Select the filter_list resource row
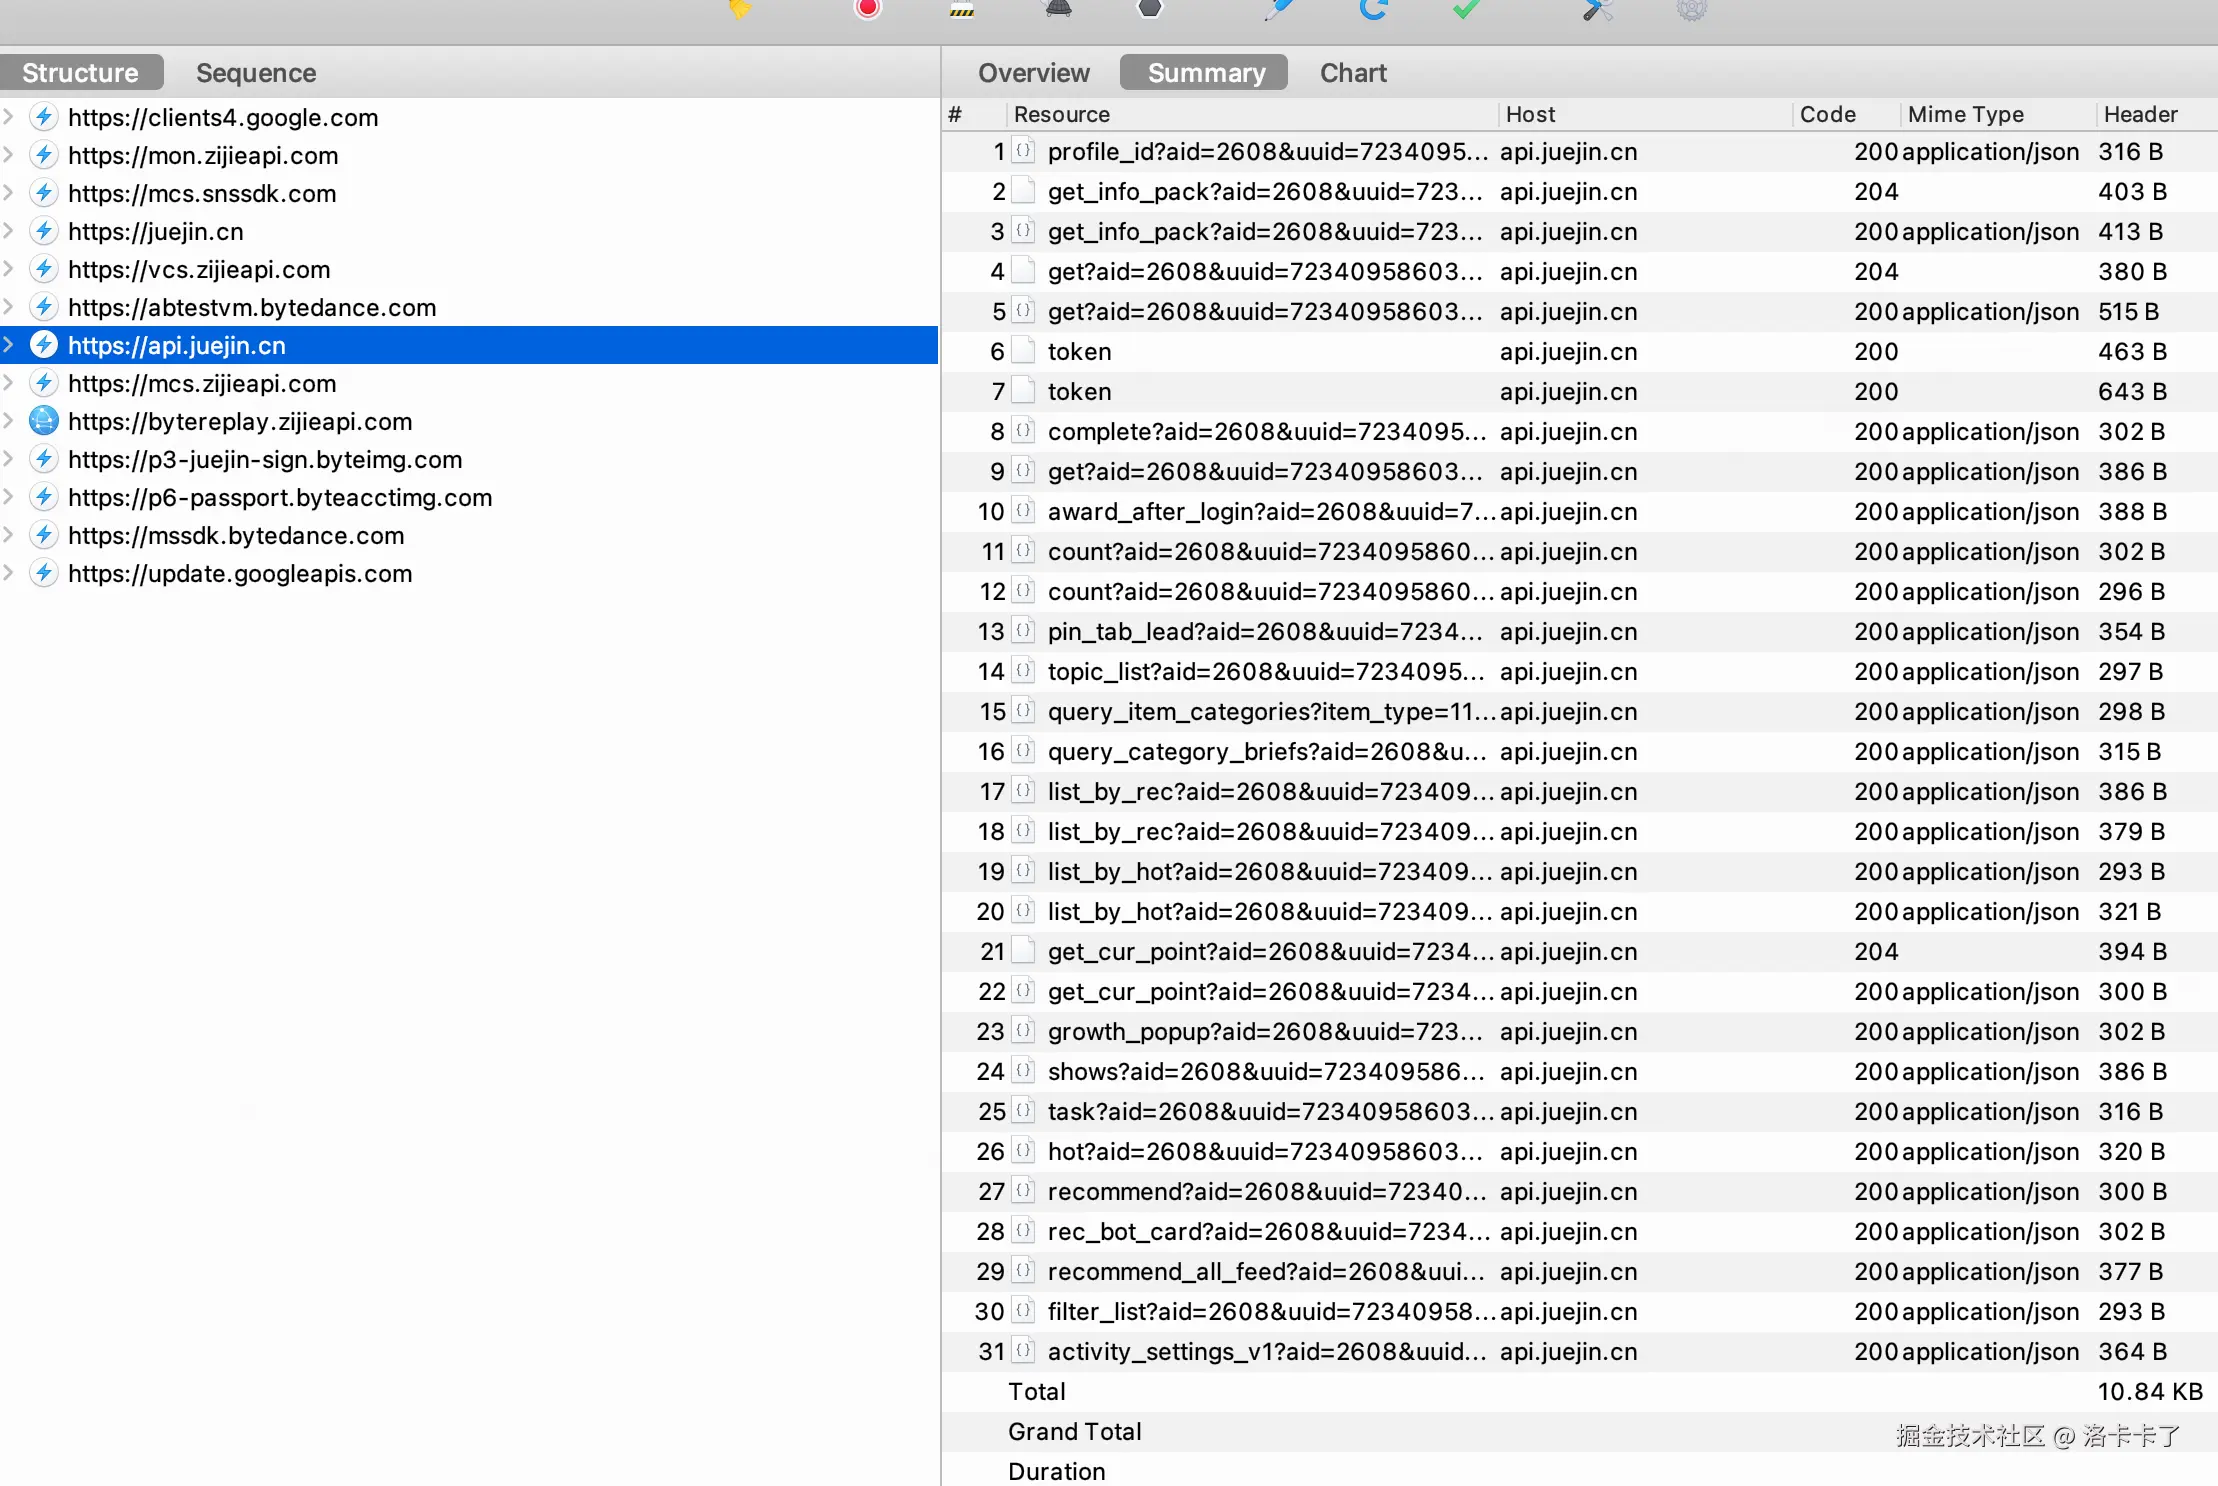Image resolution: width=2218 pixels, height=1486 pixels. point(1580,1311)
